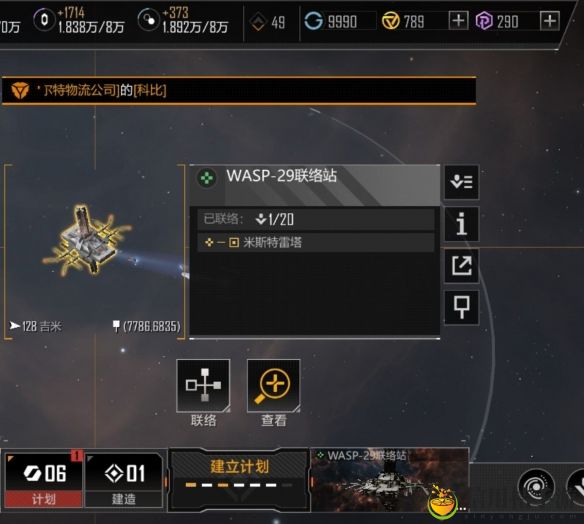The height and width of the screenshot is (524, 584).
Task: Switch to the 01 建造 tab
Action: (x=124, y=480)
